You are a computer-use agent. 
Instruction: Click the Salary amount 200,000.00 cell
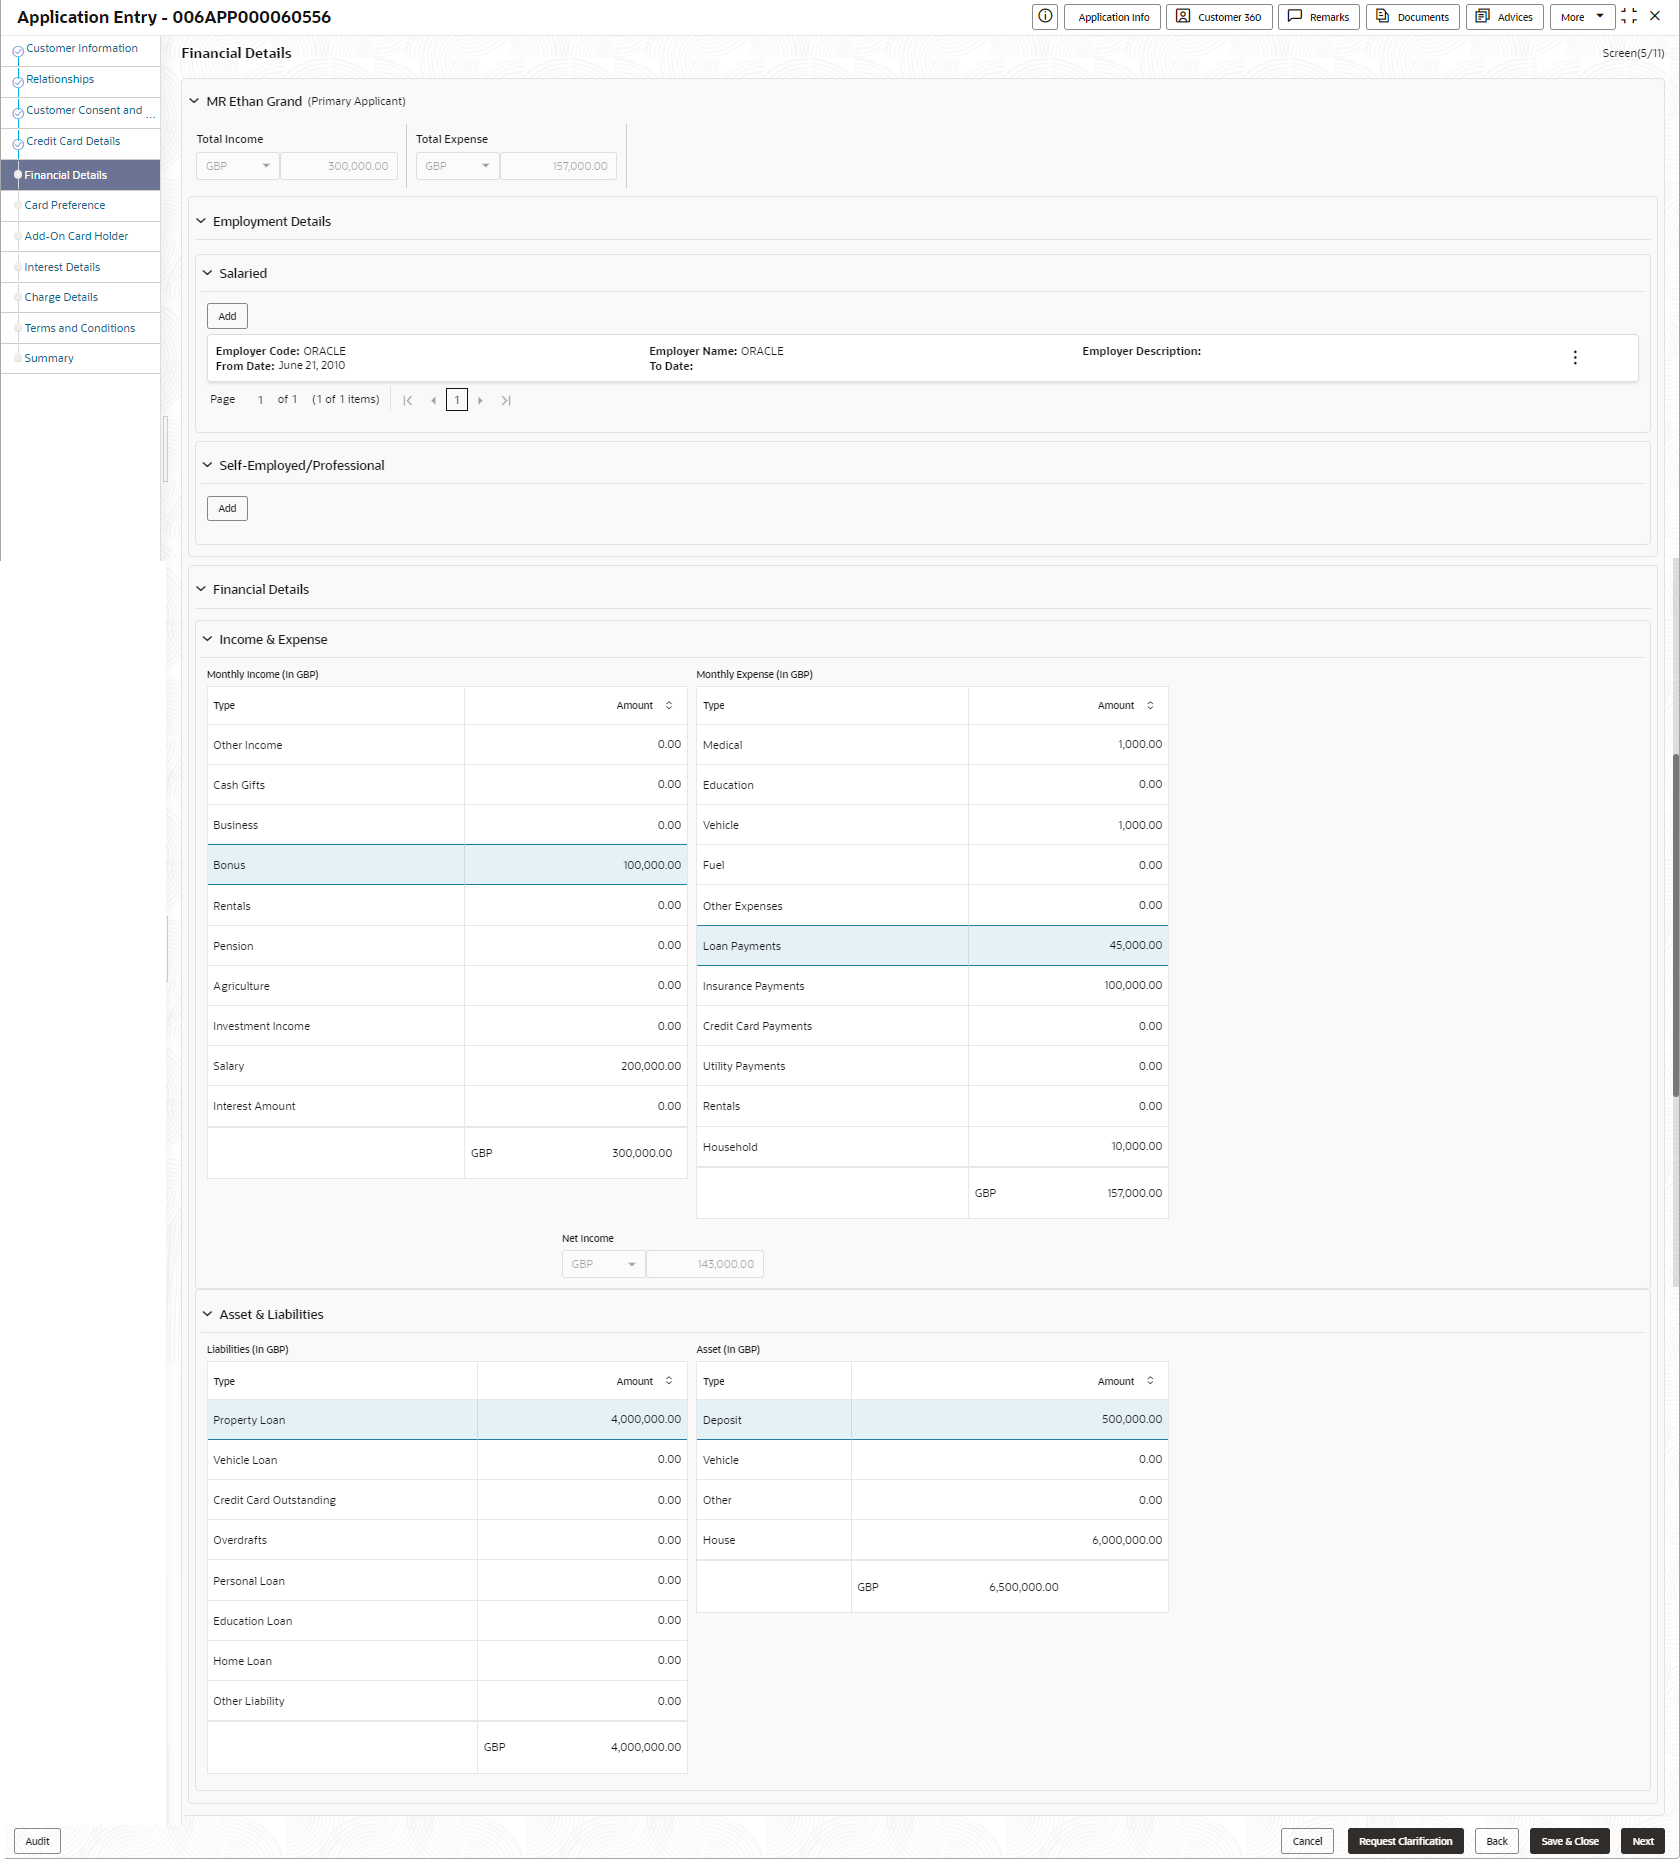click(x=576, y=1066)
